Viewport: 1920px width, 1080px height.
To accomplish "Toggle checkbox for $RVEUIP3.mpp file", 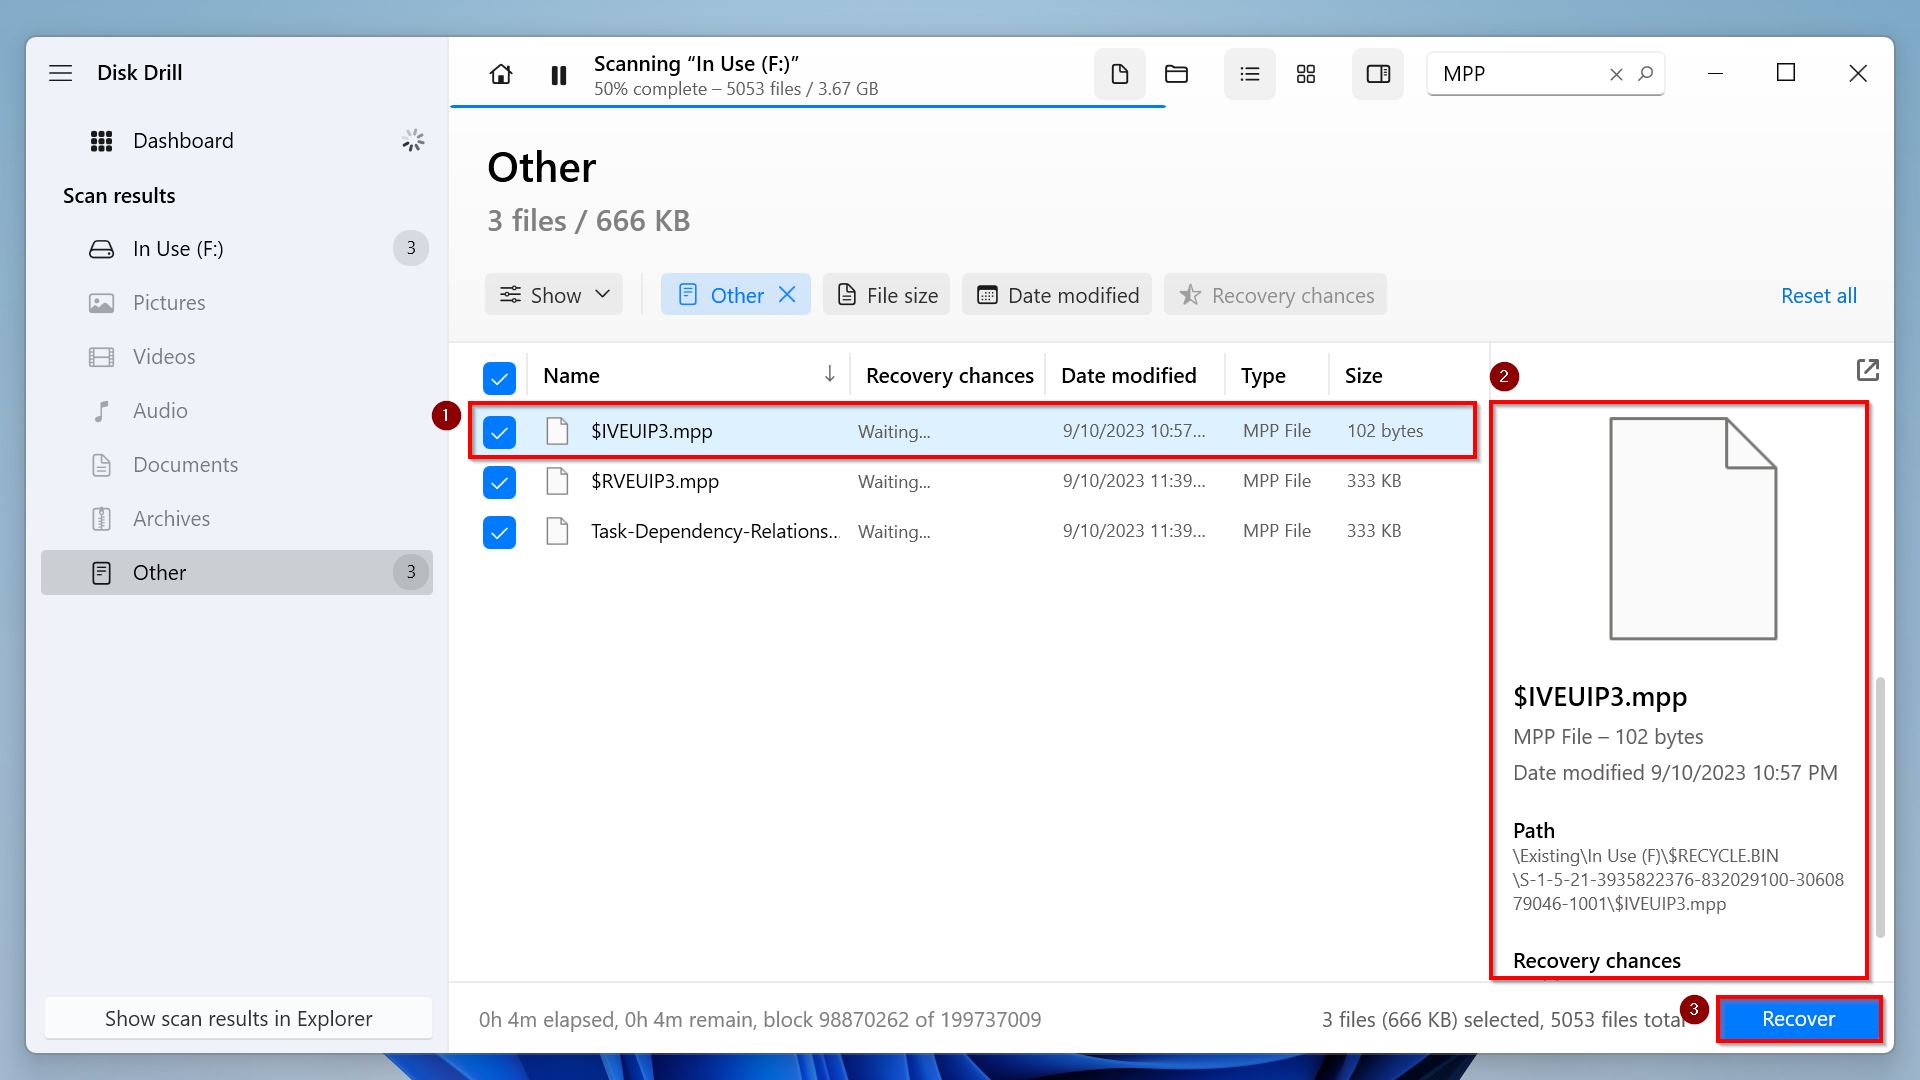I will pos(500,481).
